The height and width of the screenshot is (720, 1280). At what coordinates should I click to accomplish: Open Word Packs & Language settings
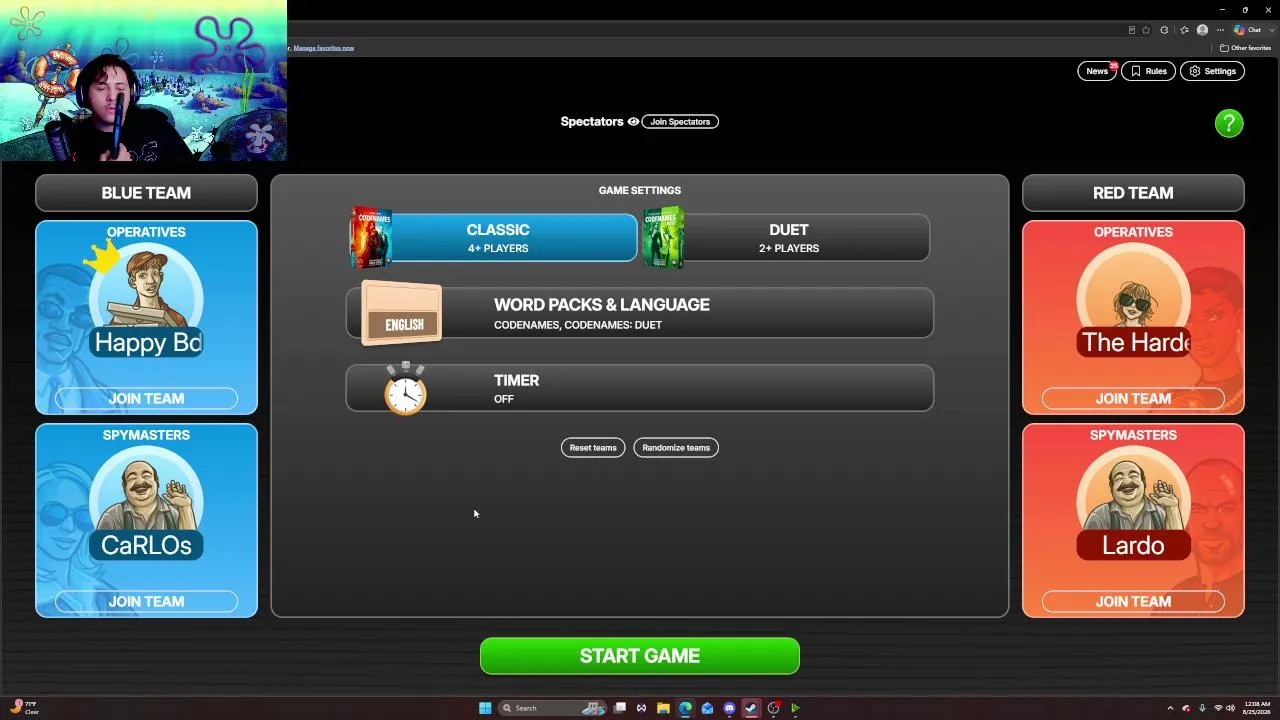point(640,314)
